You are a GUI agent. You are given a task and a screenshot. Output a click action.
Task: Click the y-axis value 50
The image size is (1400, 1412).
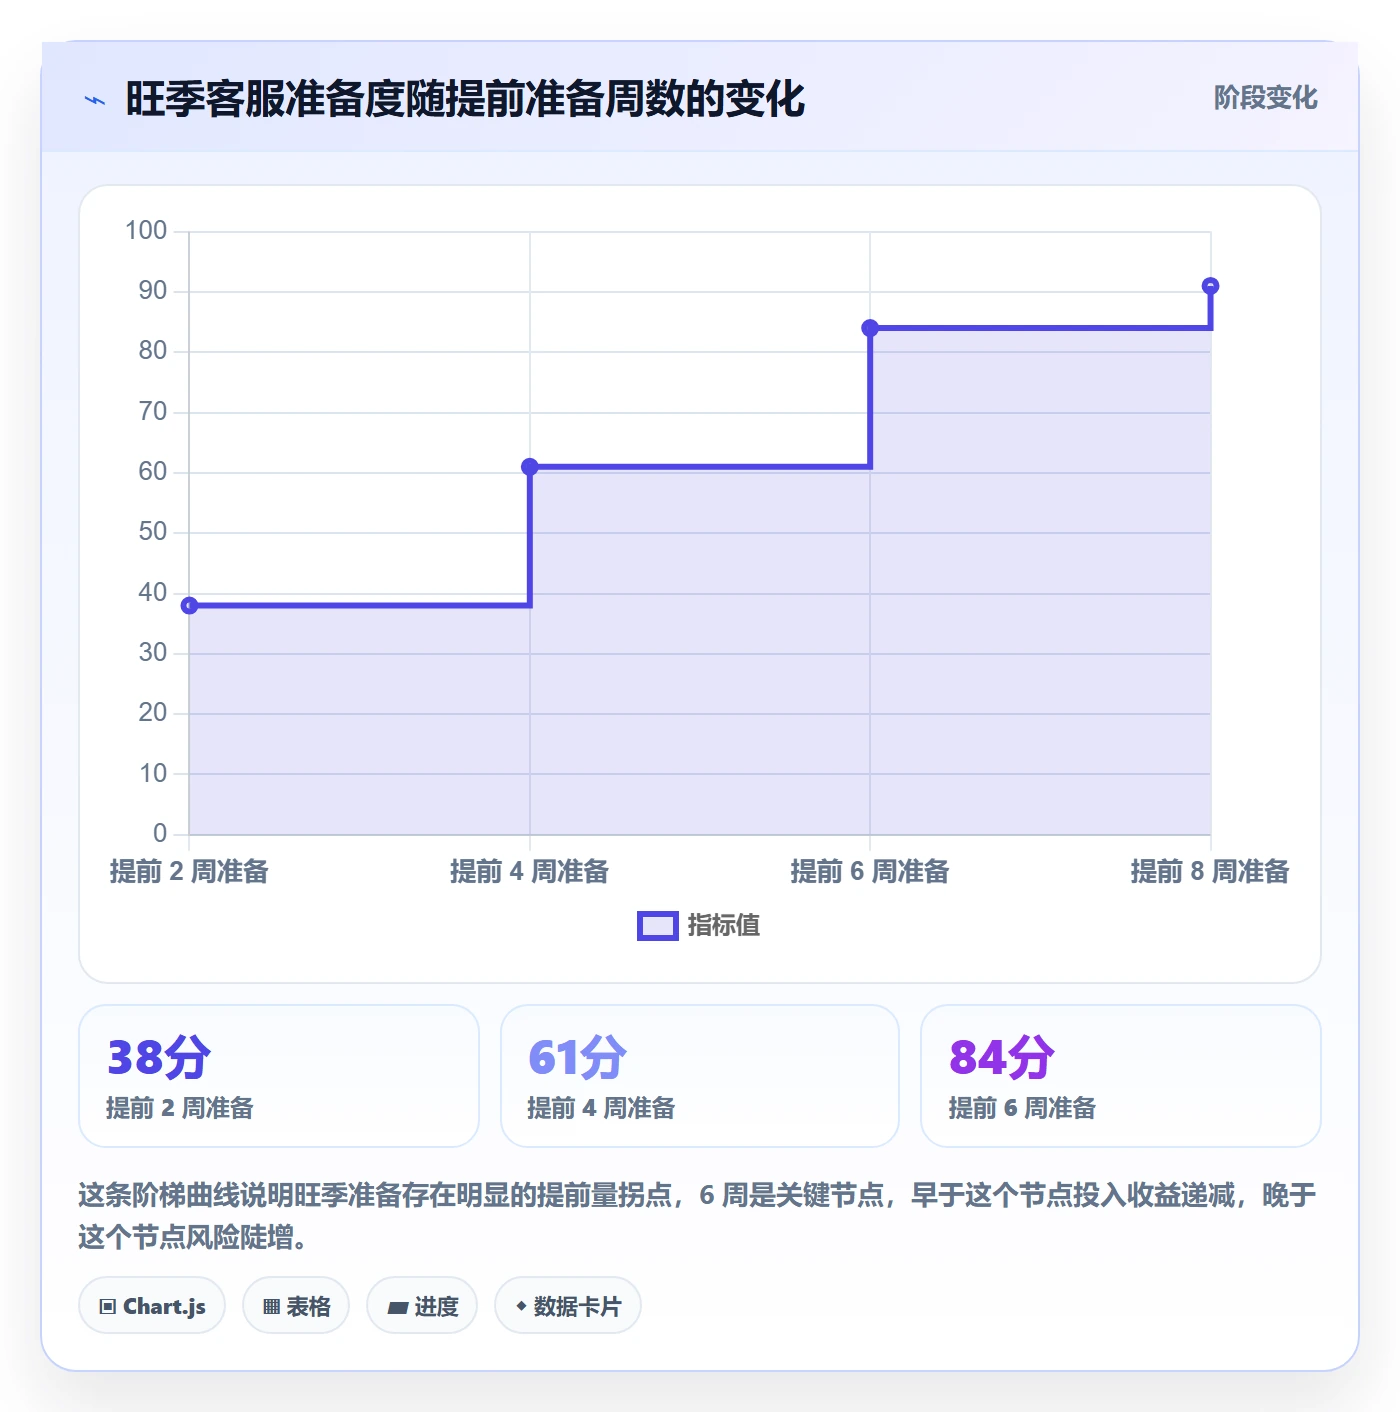tap(153, 532)
